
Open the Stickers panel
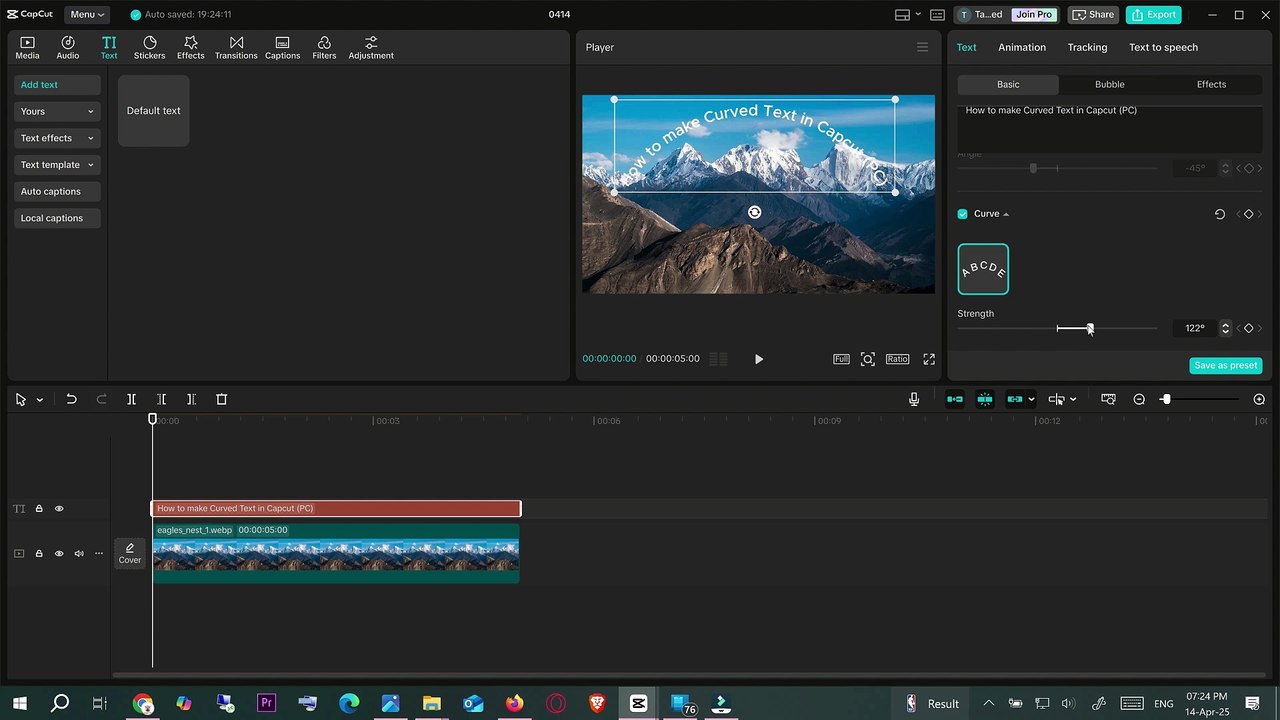[150, 47]
